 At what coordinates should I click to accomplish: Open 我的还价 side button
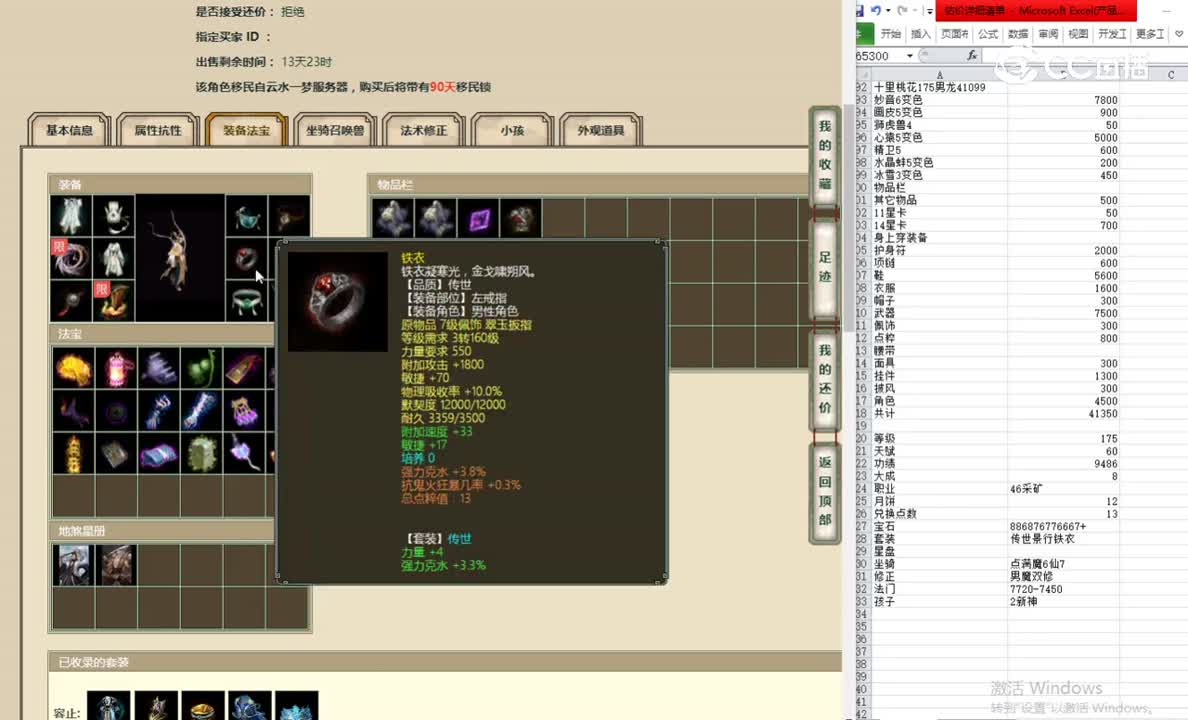pos(825,379)
